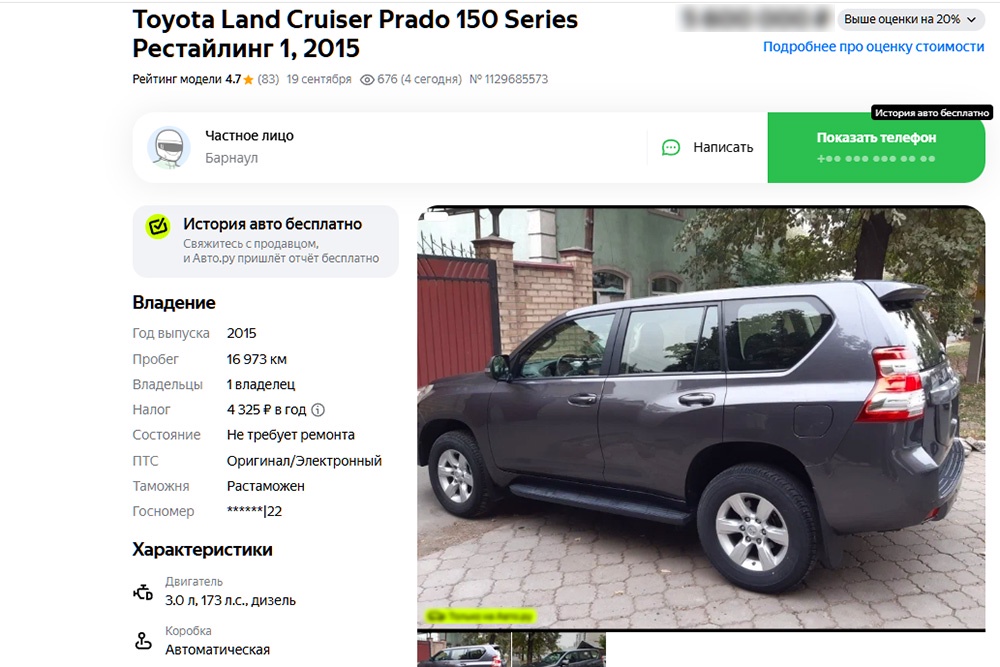Click the 'История авто бесплатно' black tooltip badge
The image size is (1000, 667).
(x=932, y=113)
